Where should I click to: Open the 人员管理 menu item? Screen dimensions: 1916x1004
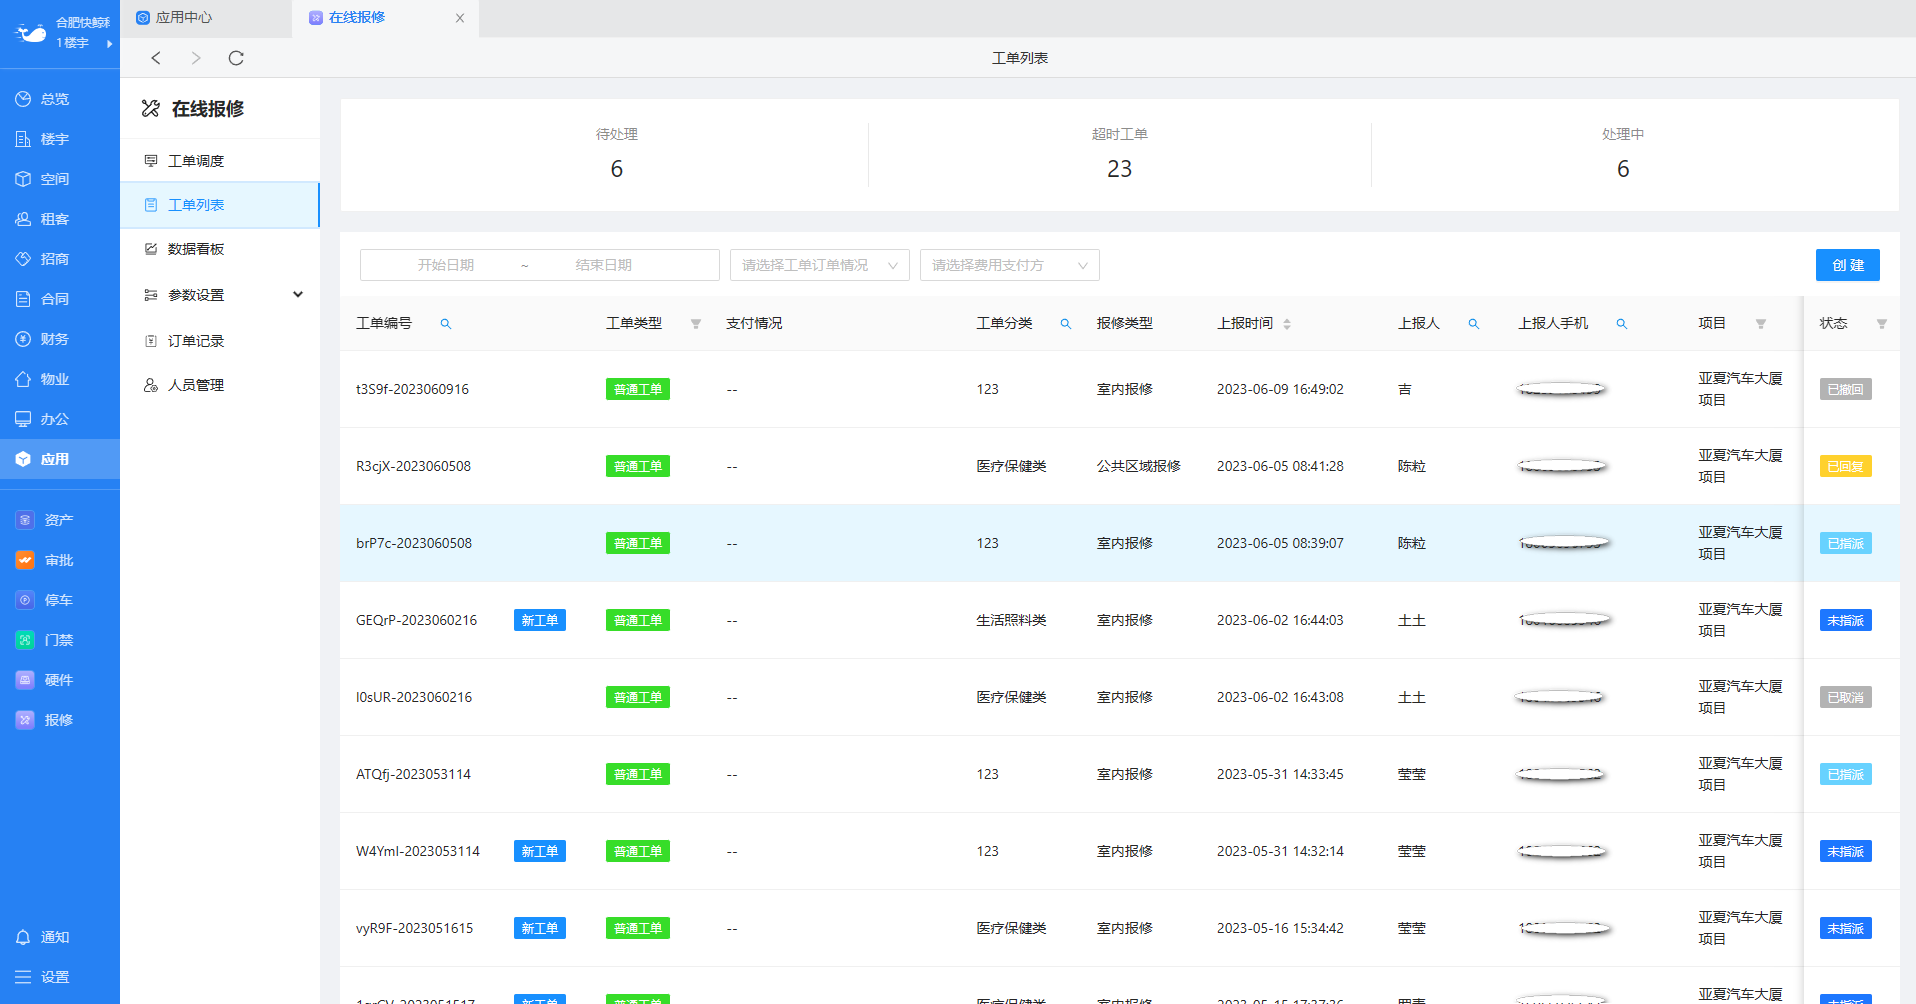coord(220,385)
